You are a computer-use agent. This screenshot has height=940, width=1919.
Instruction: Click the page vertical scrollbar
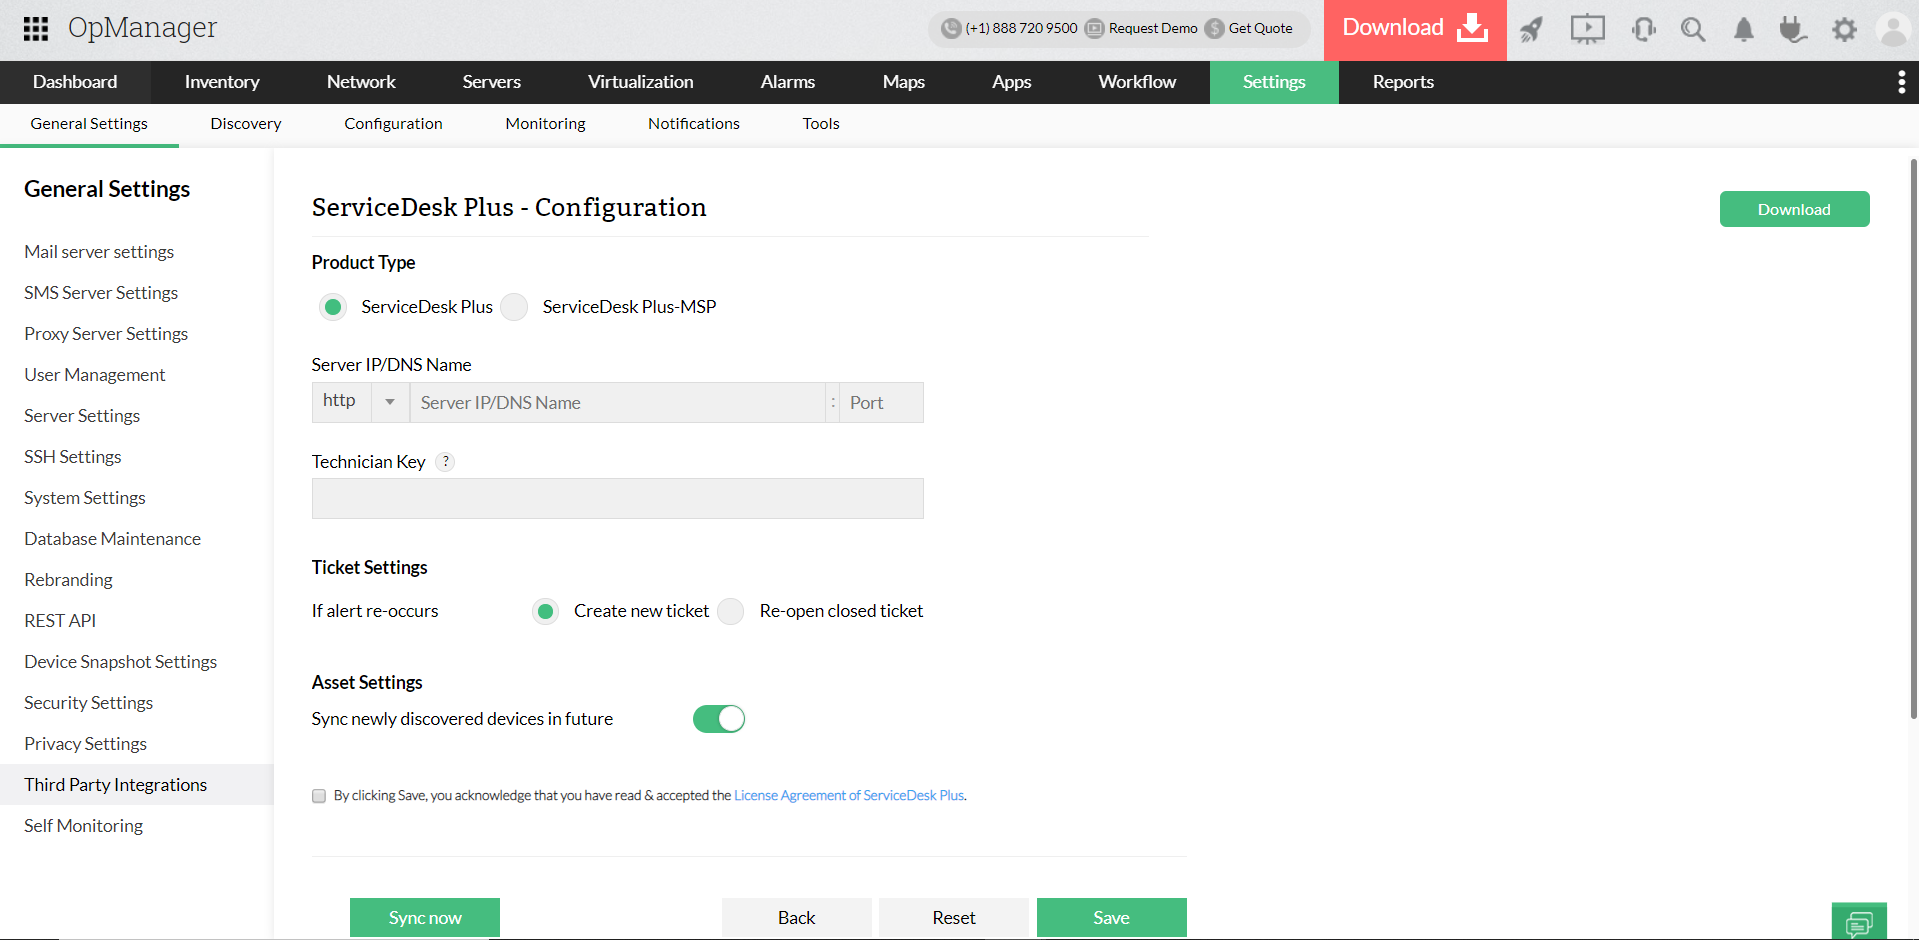(1914, 438)
